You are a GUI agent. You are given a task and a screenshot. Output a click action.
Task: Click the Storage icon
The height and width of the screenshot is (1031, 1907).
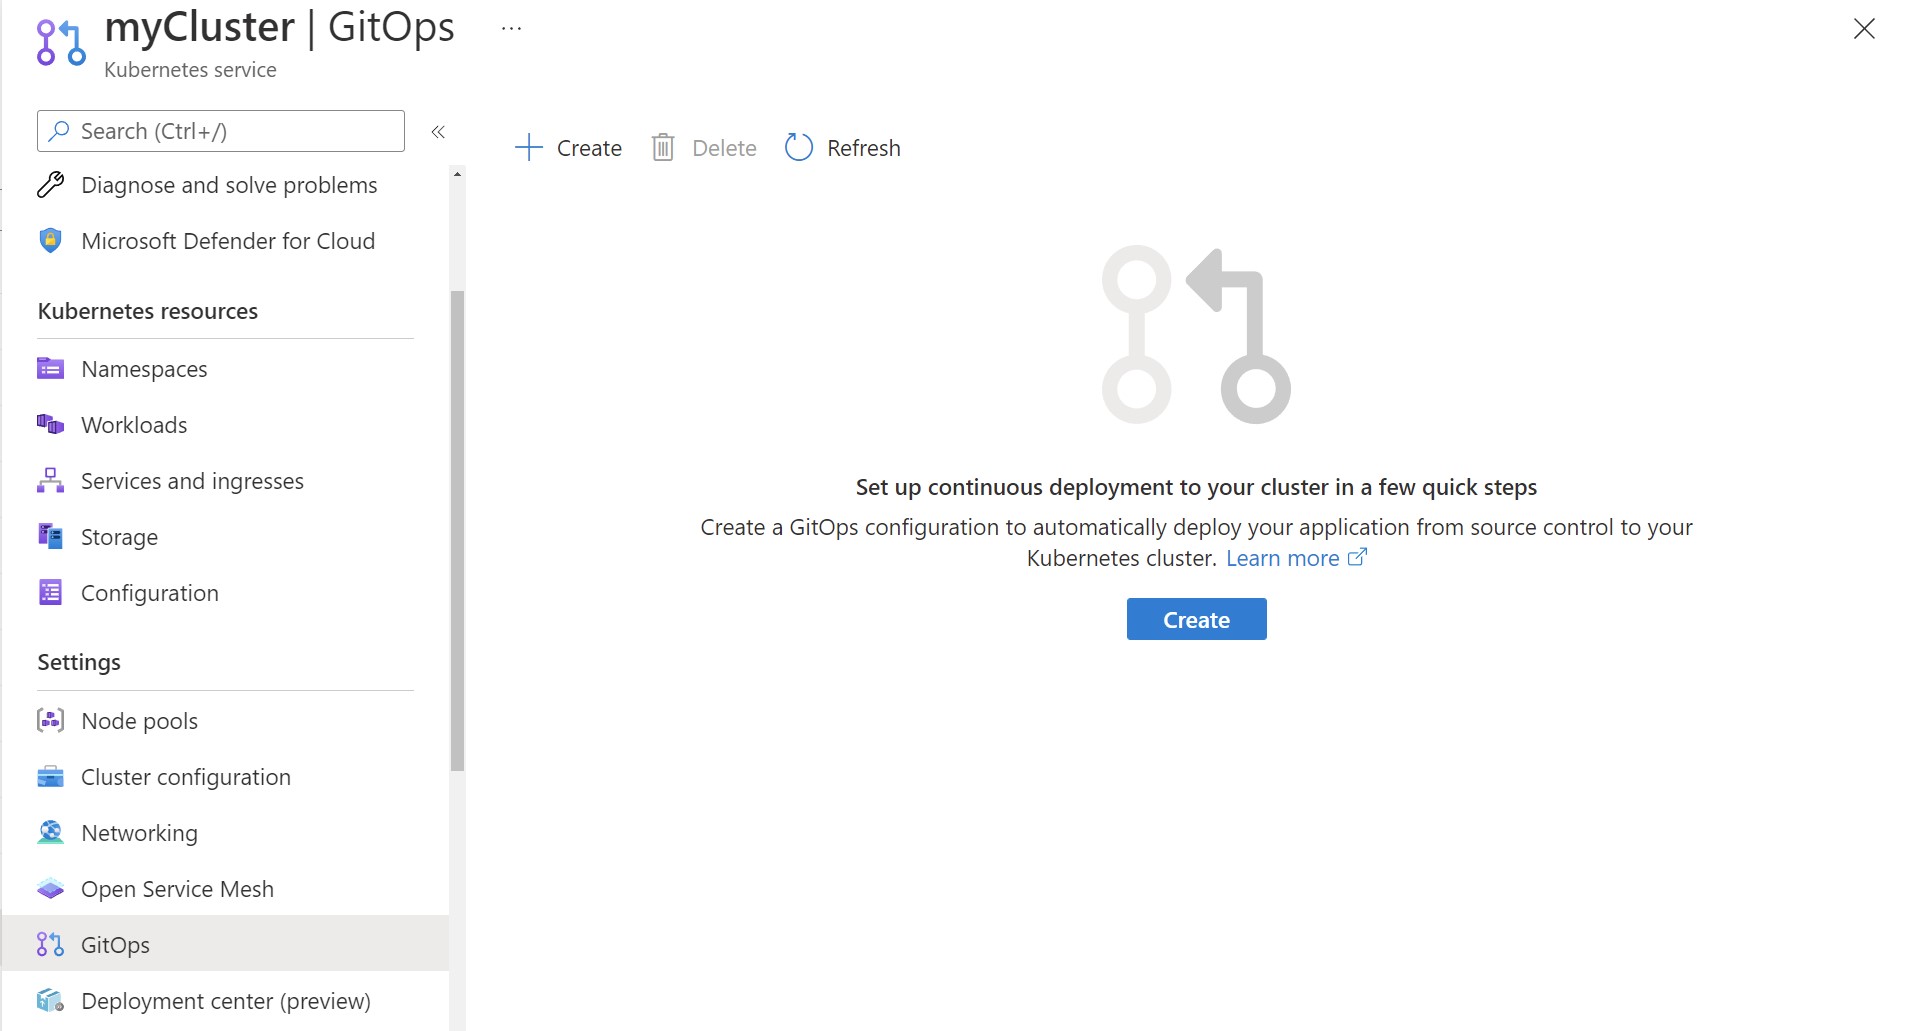pos(50,537)
